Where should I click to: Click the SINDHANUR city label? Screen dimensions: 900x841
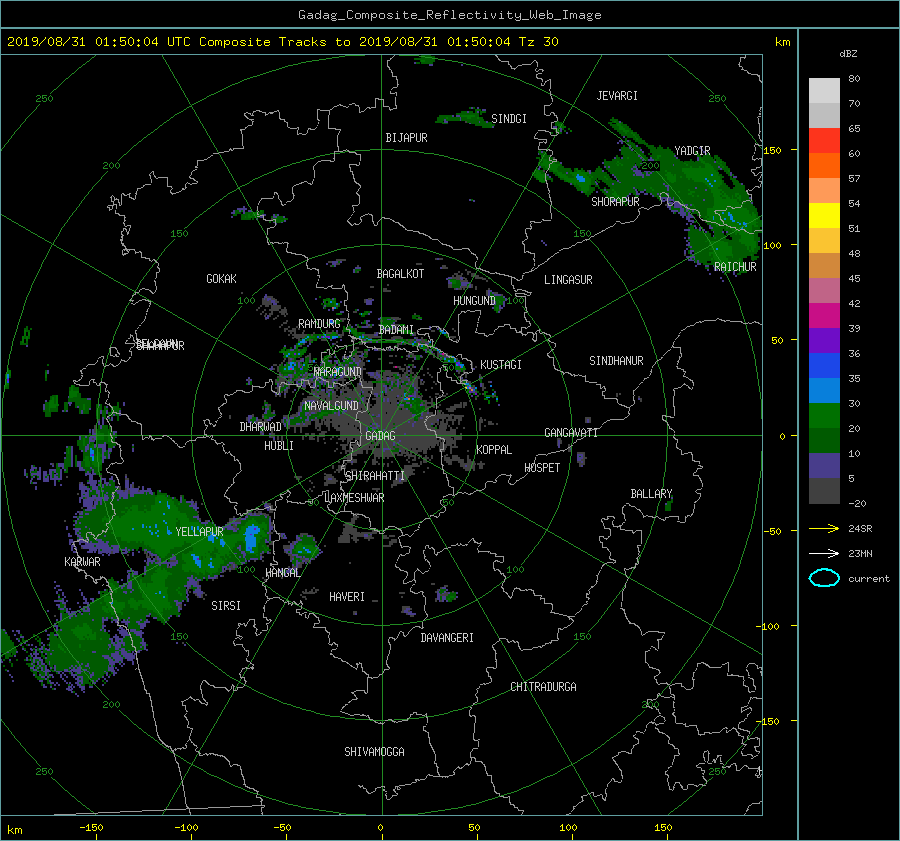[x=616, y=361]
